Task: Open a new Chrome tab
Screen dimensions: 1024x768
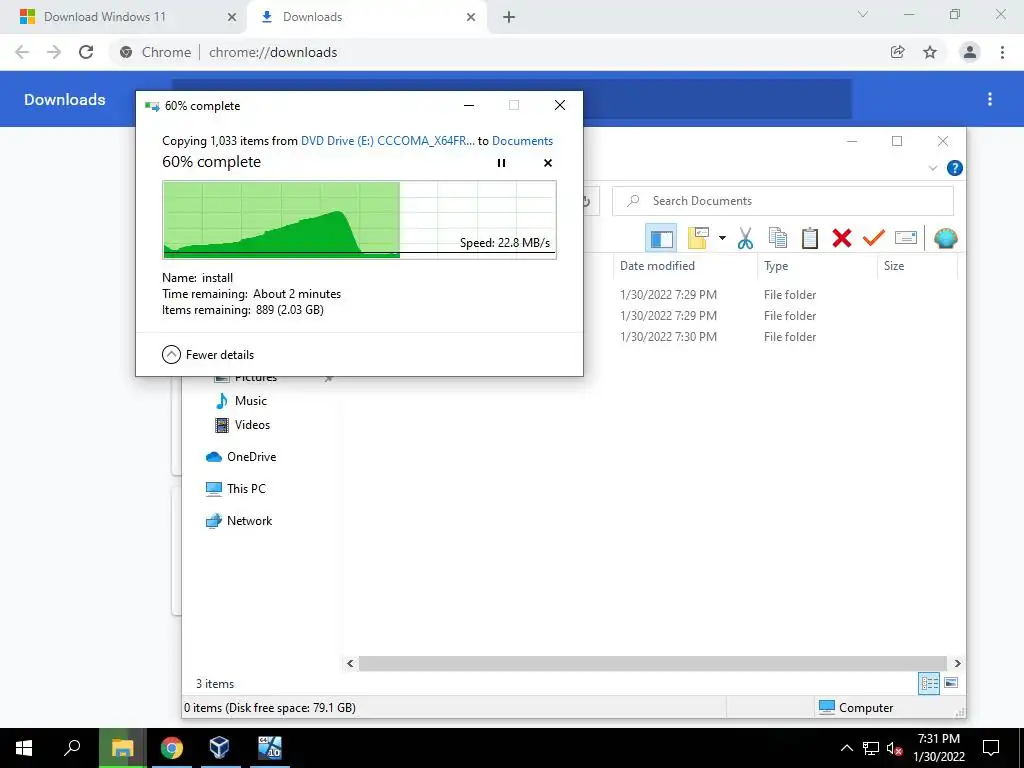Action: 509,18
